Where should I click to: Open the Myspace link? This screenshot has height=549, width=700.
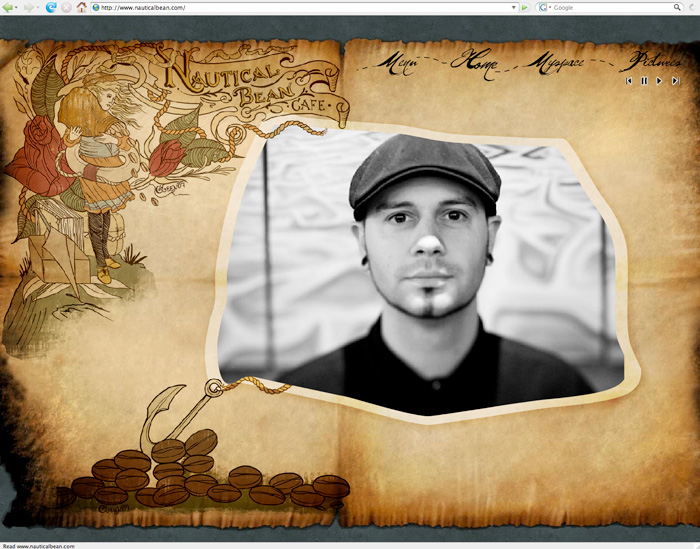pyautogui.click(x=558, y=63)
